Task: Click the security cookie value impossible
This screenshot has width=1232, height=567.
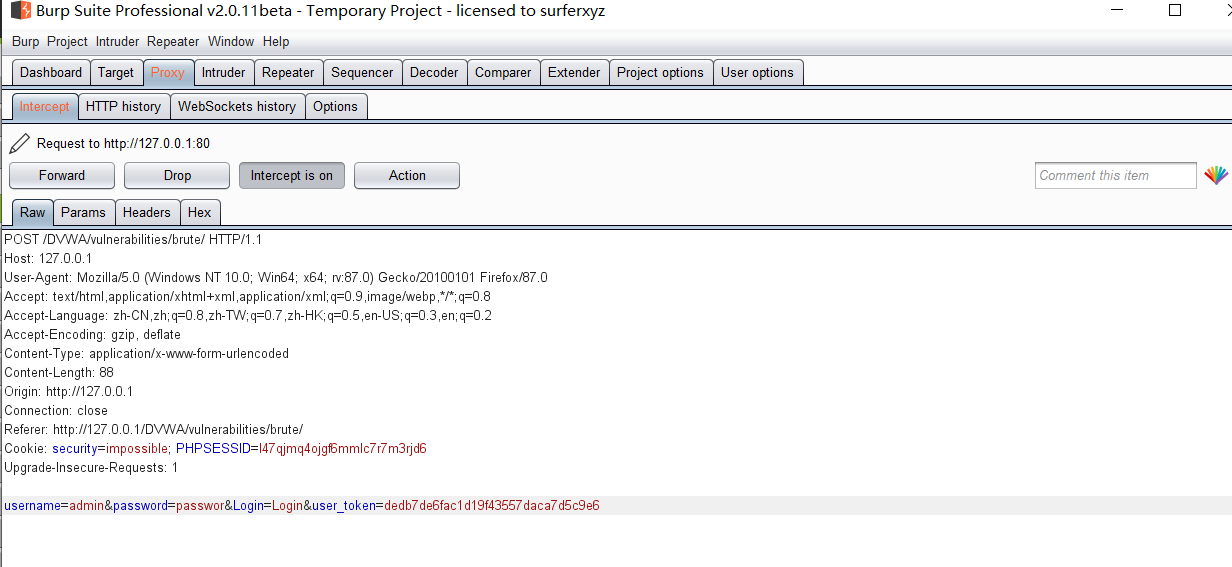Action: tap(137, 448)
